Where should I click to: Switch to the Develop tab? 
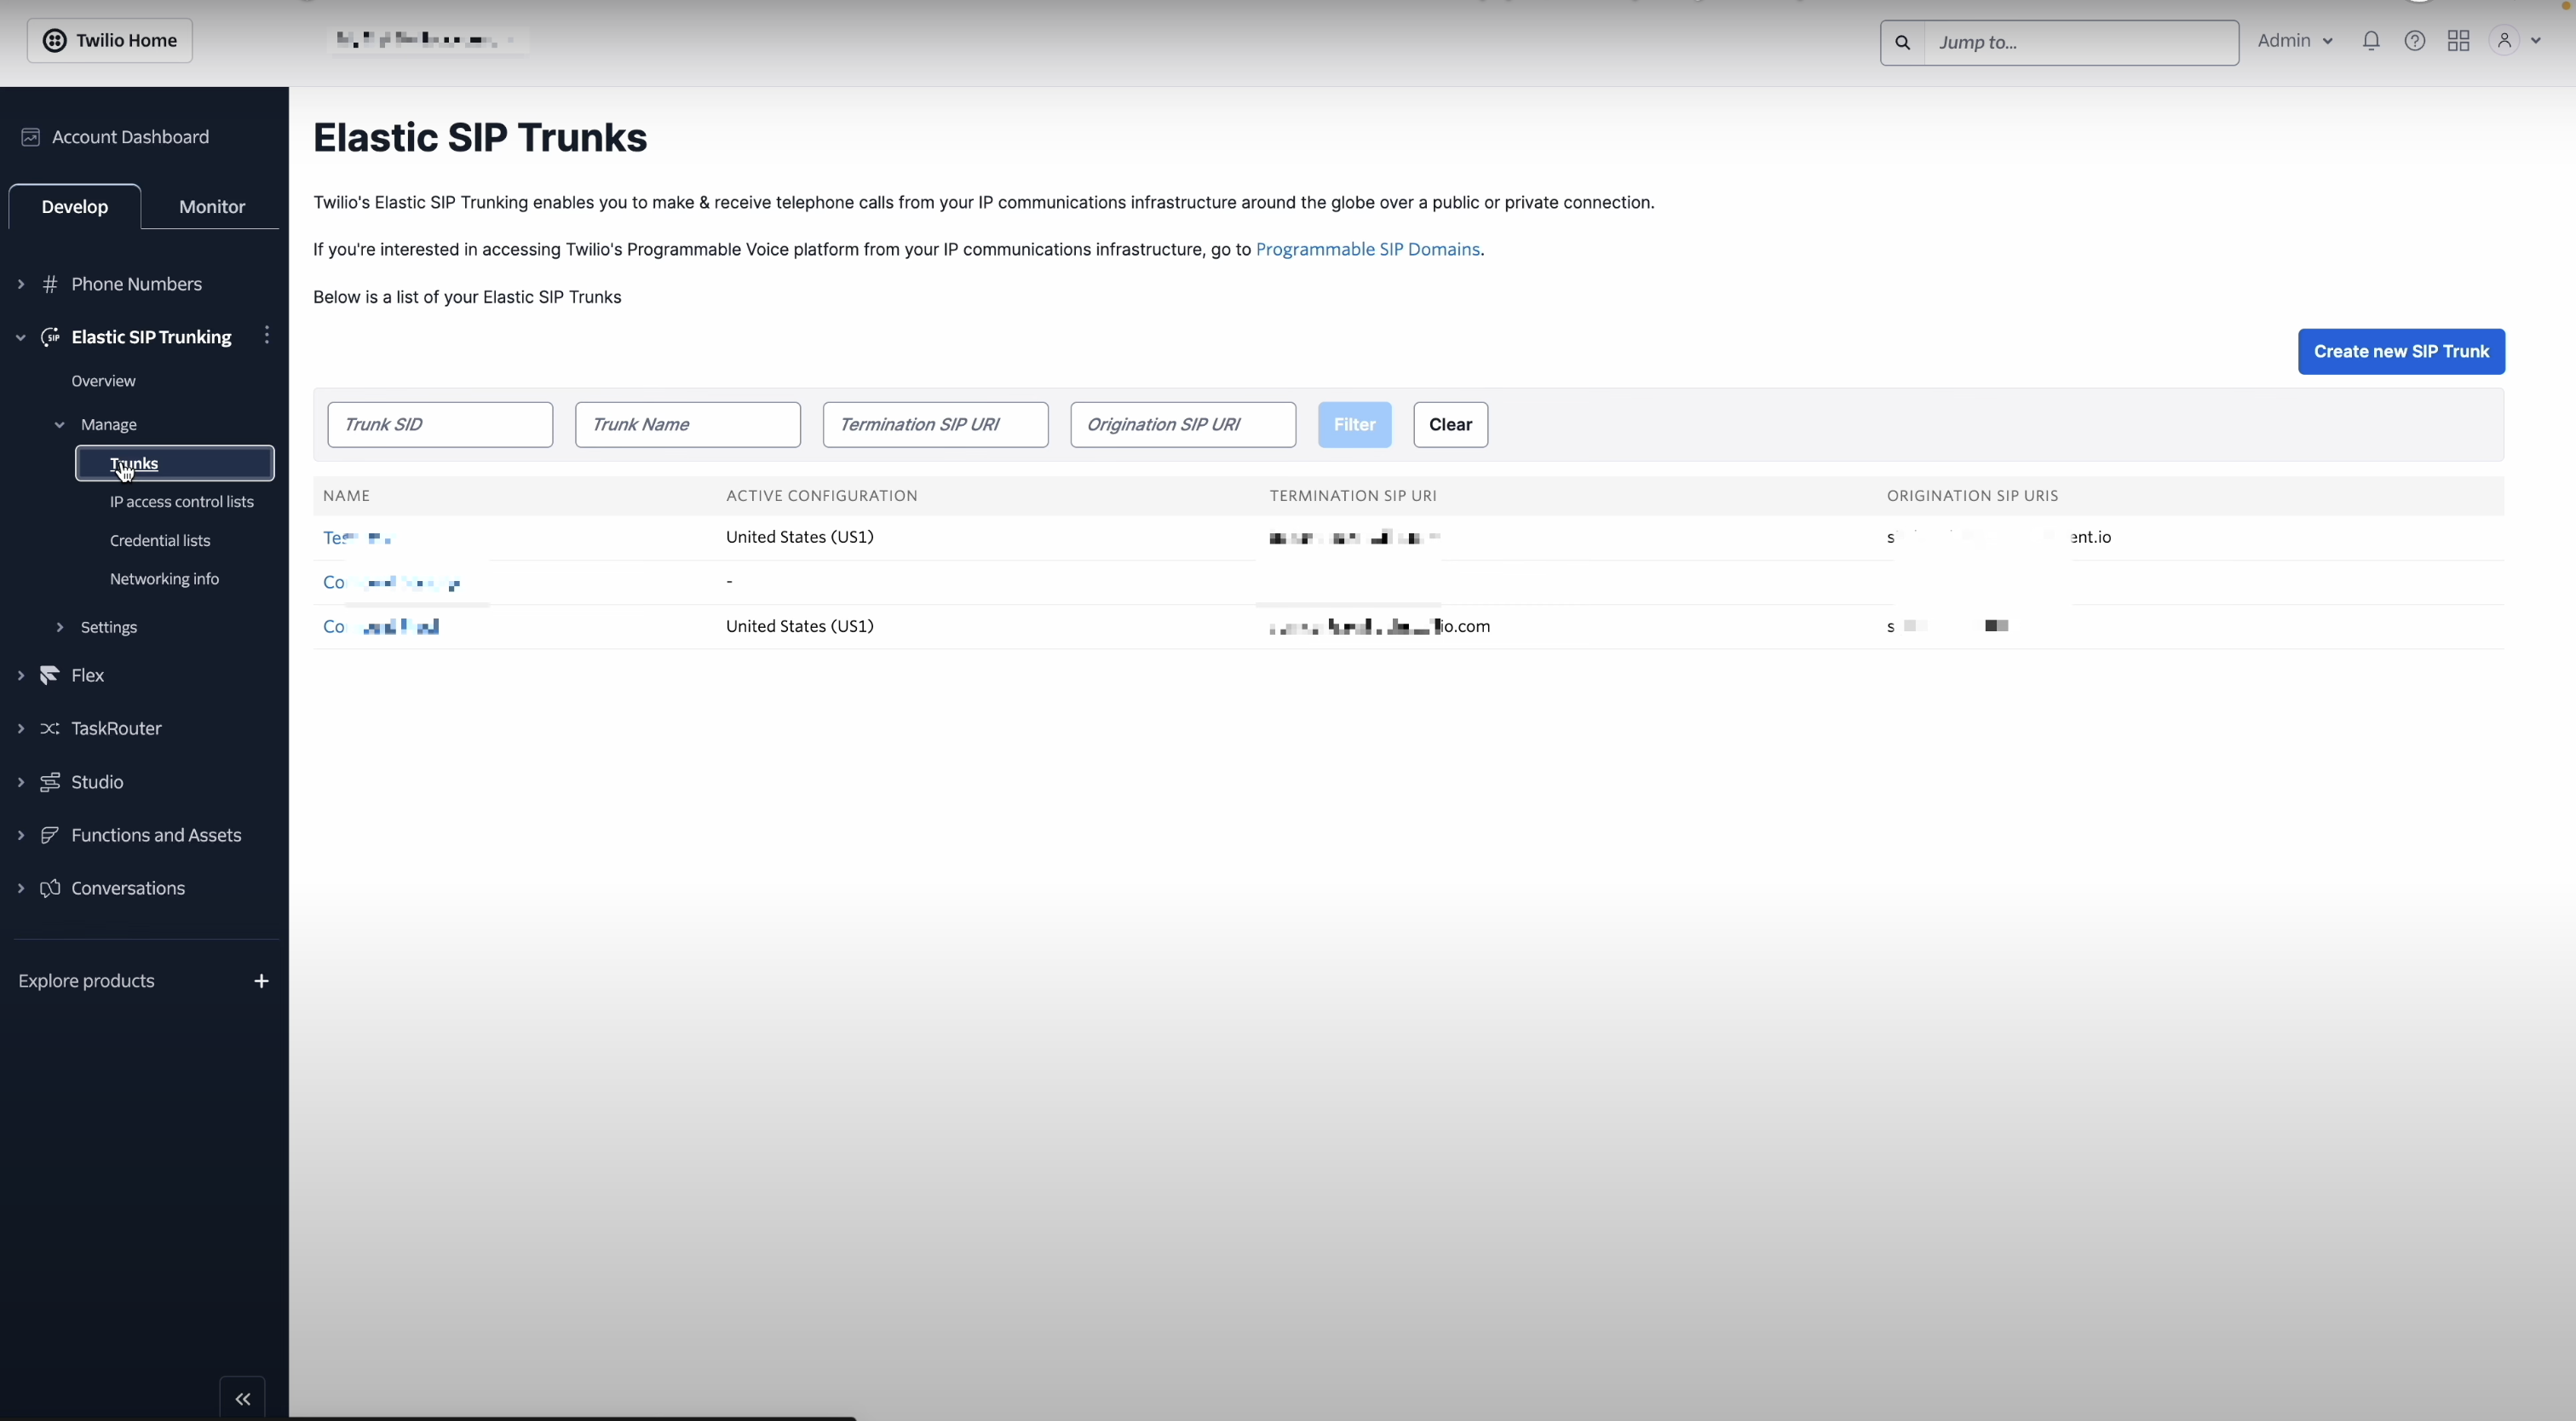click(75, 207)
